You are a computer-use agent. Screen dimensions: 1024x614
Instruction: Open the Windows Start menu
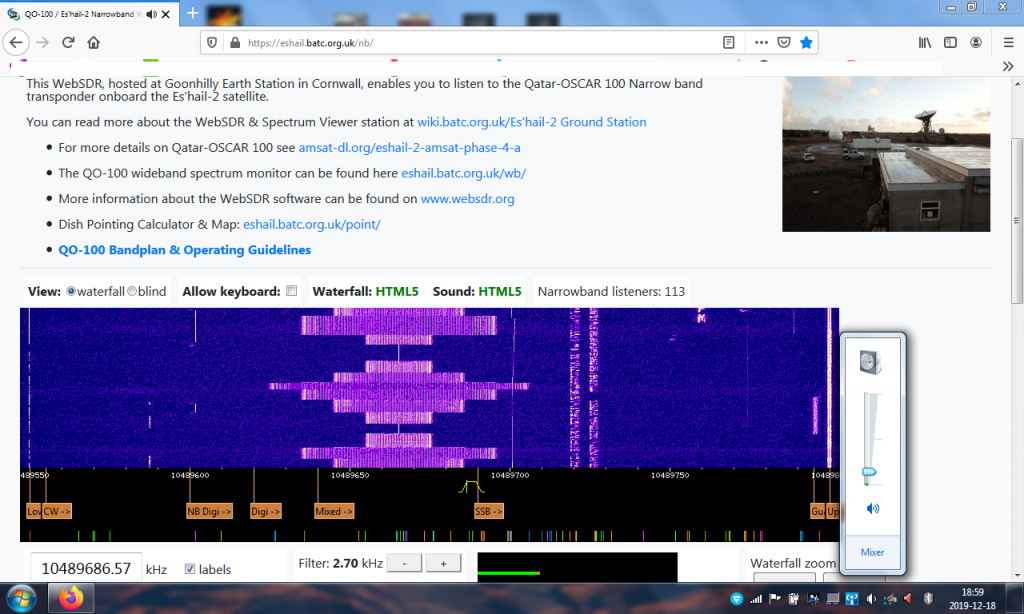click(x=22, y=598)
